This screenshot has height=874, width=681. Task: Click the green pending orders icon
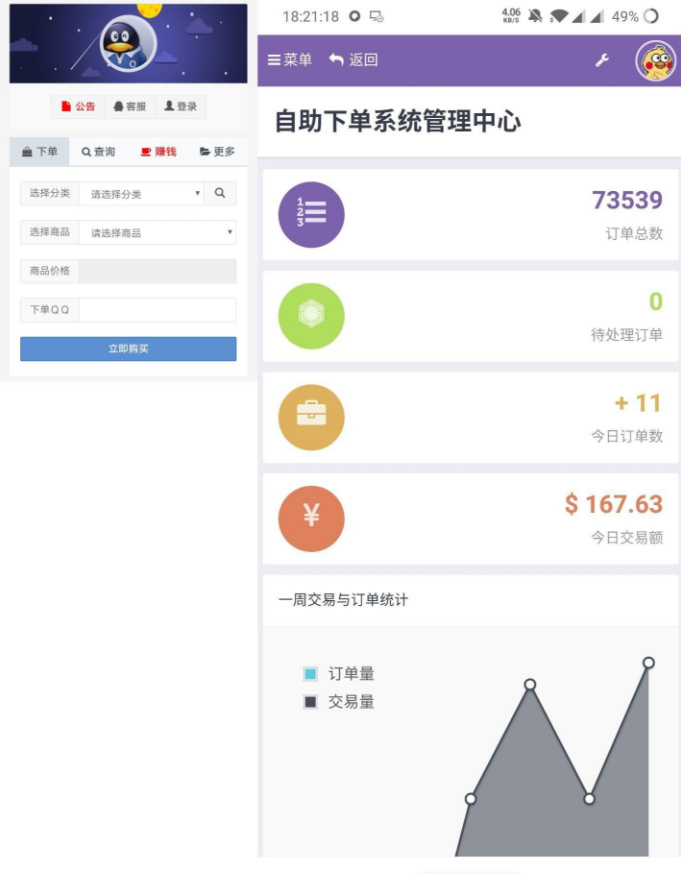[x=311, y=316]
